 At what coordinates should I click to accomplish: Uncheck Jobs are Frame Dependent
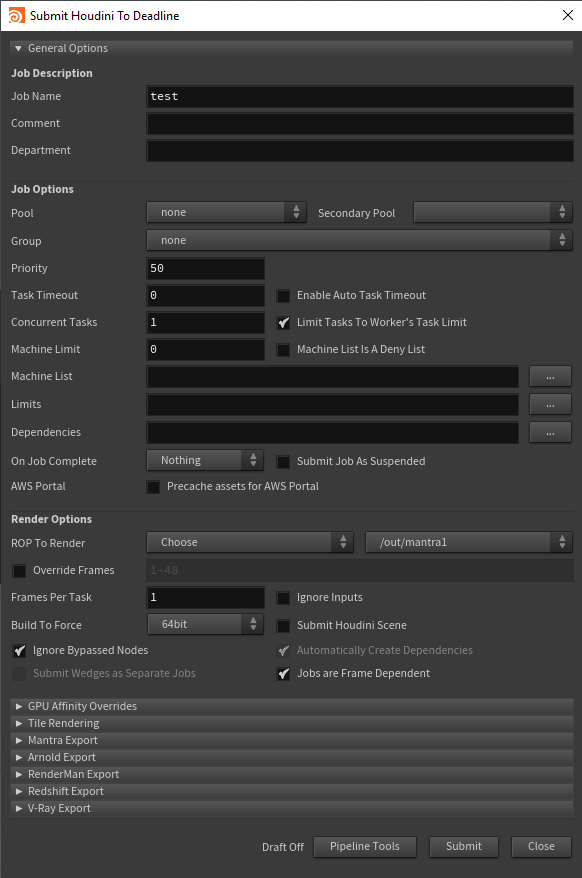283,674
